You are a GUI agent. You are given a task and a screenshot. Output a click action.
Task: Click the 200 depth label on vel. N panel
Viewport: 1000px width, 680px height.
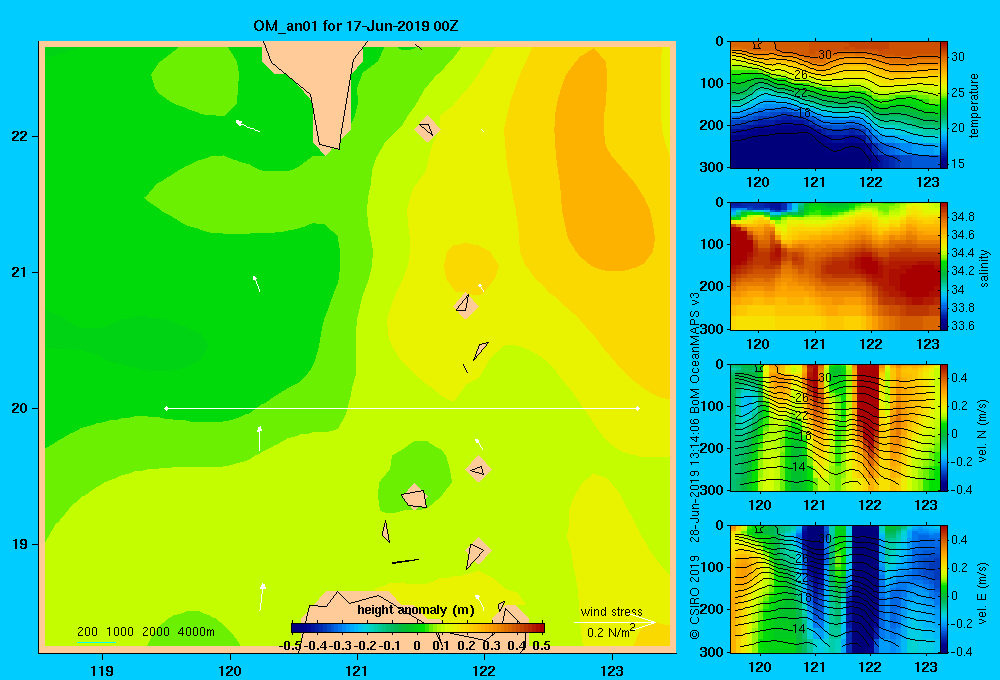coord(712,448)
